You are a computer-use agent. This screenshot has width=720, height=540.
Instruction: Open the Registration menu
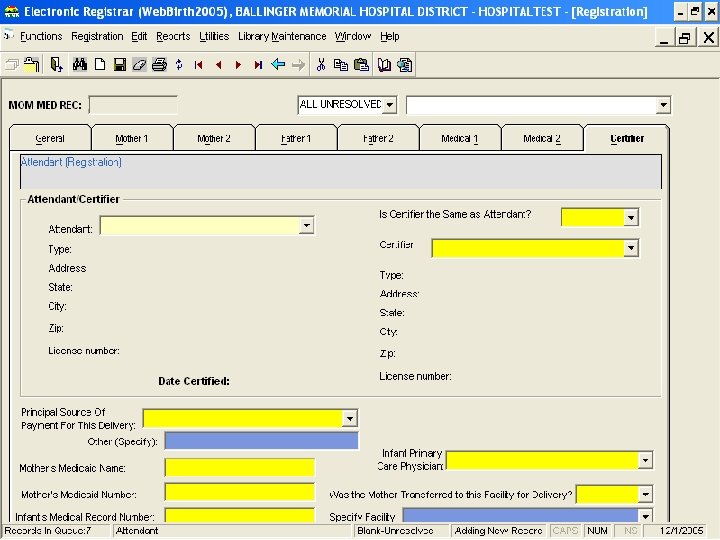click(97, 36)
